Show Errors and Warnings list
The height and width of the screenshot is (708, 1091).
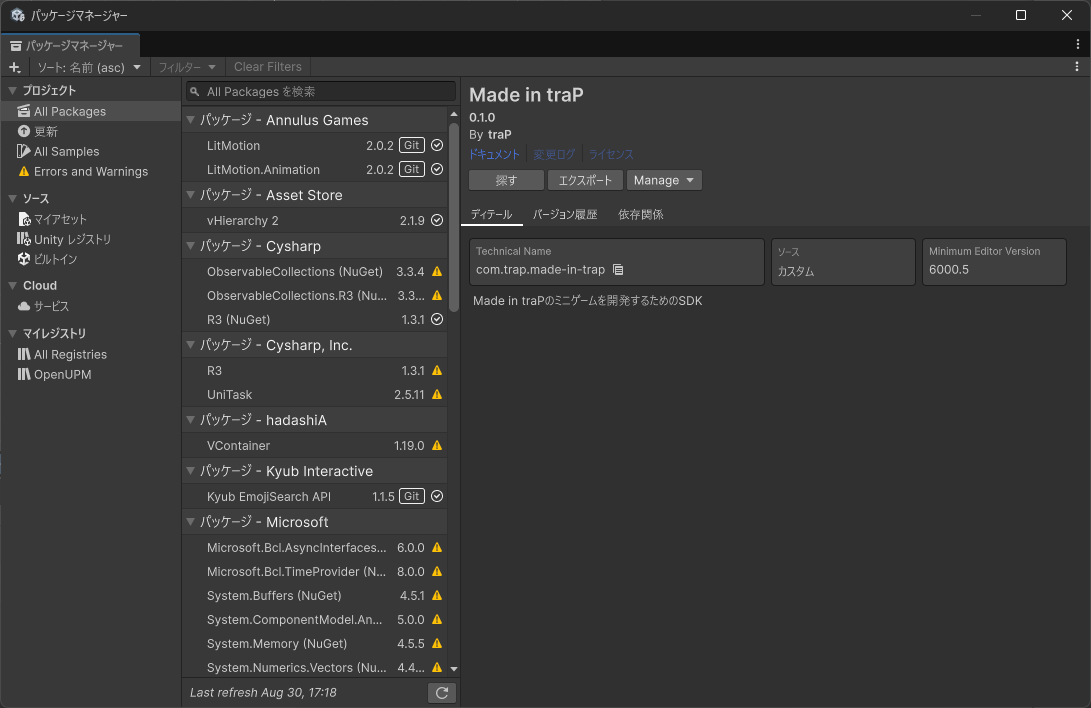click(x=90, y=172)
